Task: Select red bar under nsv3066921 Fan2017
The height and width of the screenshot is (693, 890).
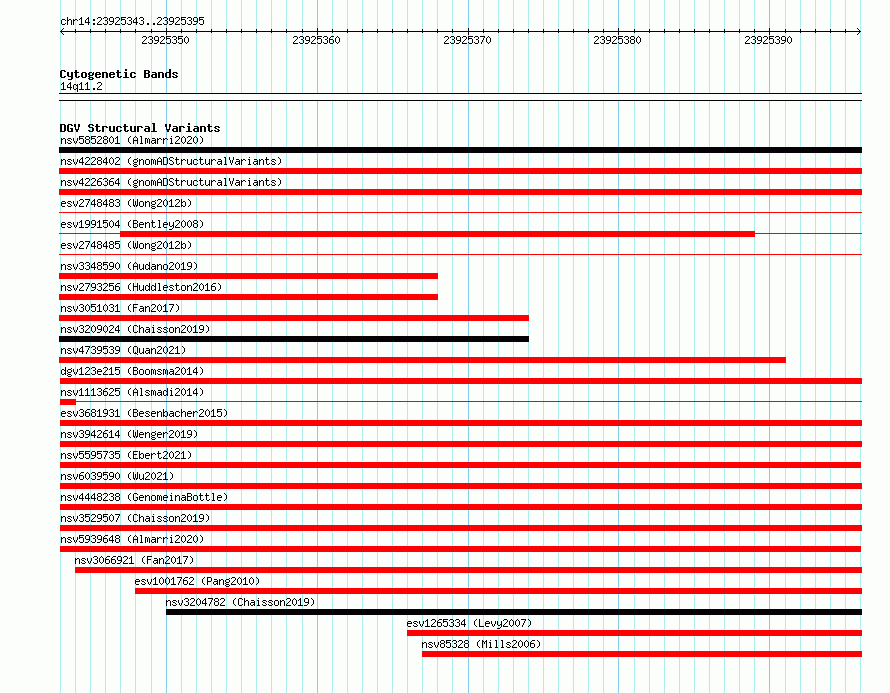Action: click(x=468, y=570)
